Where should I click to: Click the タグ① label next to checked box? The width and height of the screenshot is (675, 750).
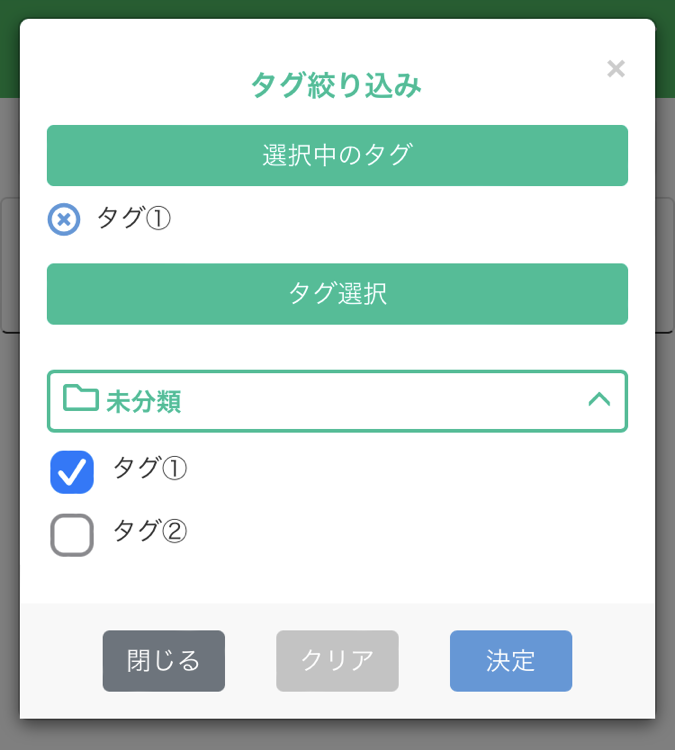coord(150,468)
